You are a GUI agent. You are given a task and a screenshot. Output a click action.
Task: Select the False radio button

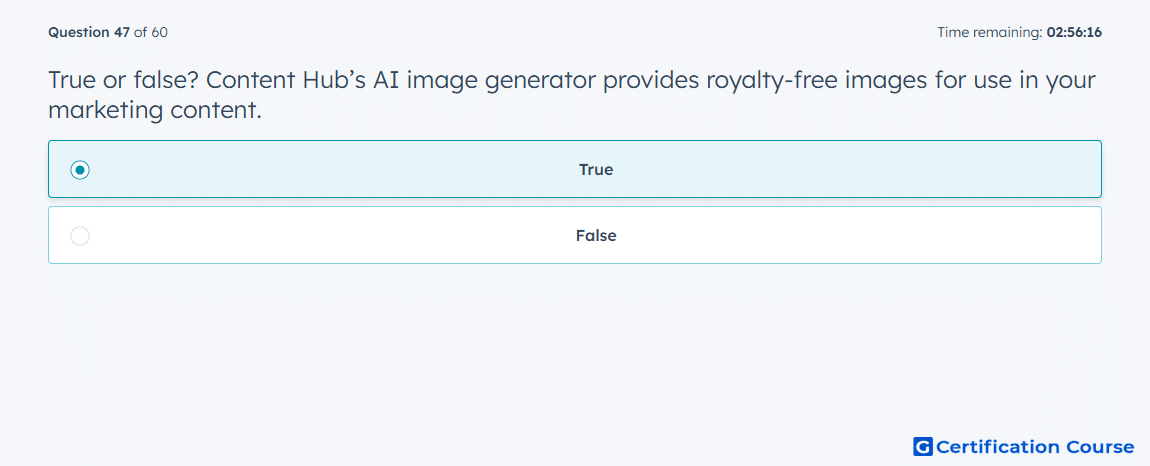80,236
